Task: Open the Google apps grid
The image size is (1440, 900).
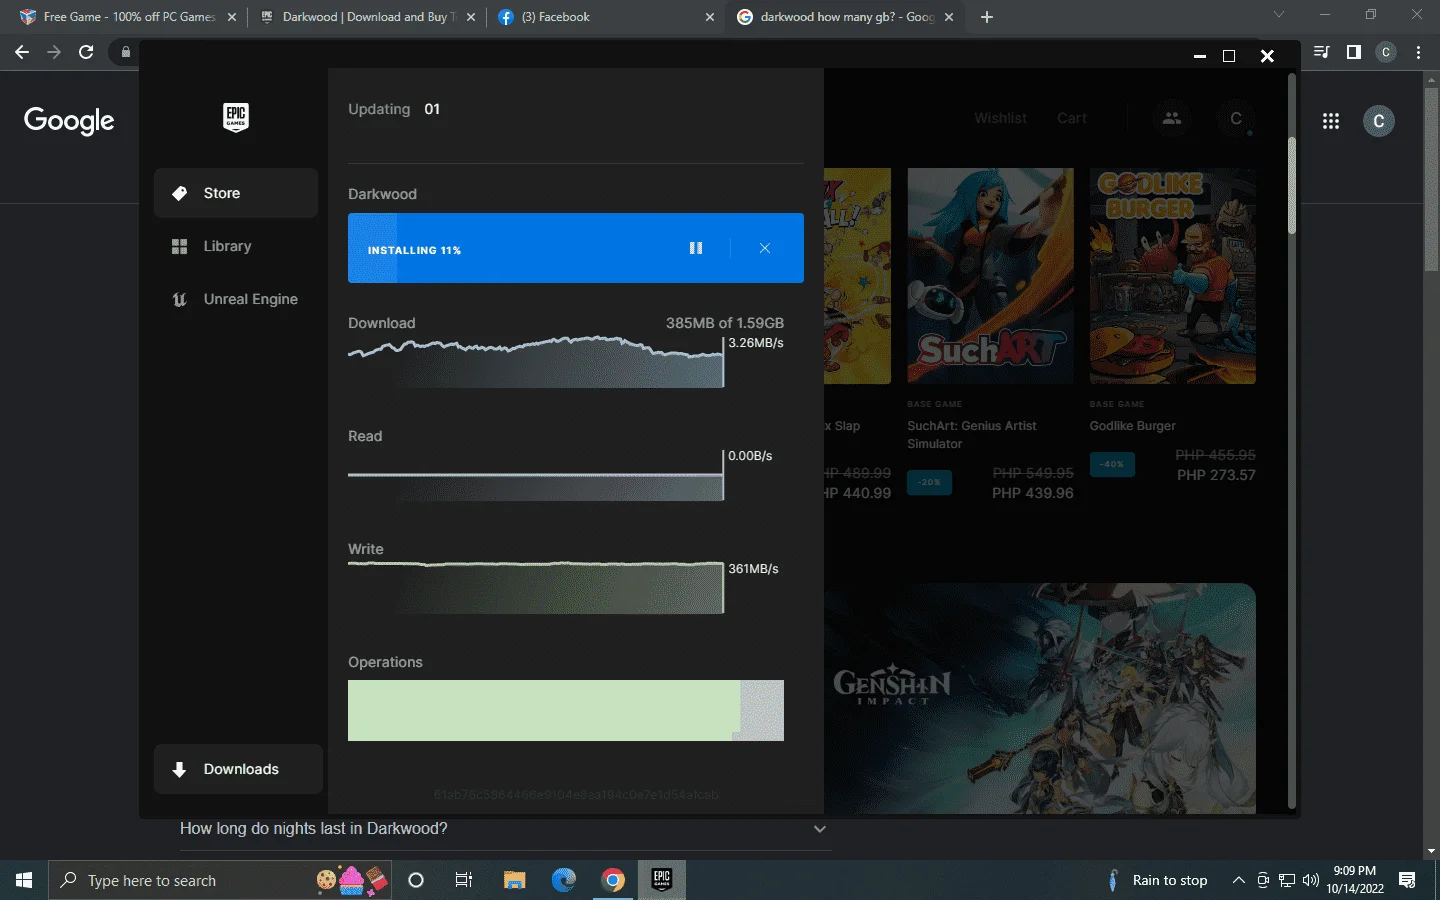Action: [1331, 121]
